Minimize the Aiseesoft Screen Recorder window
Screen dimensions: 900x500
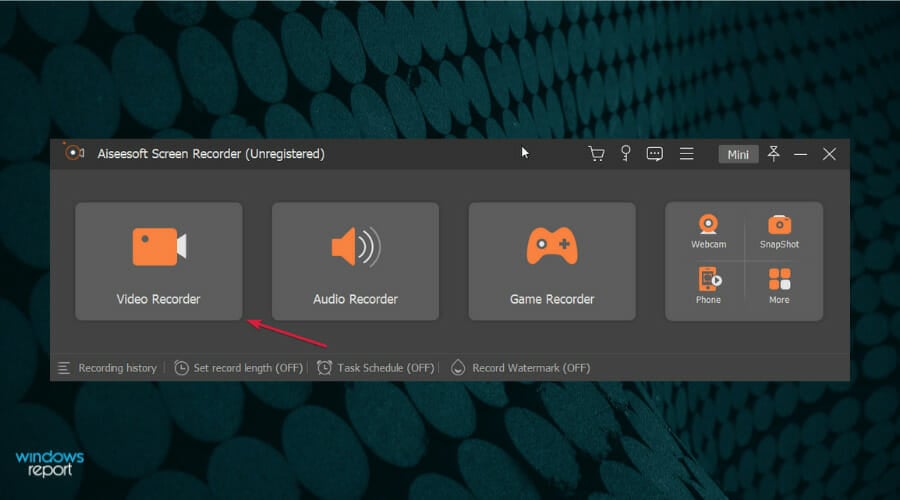pyautogui.click(x=800, y=154)
